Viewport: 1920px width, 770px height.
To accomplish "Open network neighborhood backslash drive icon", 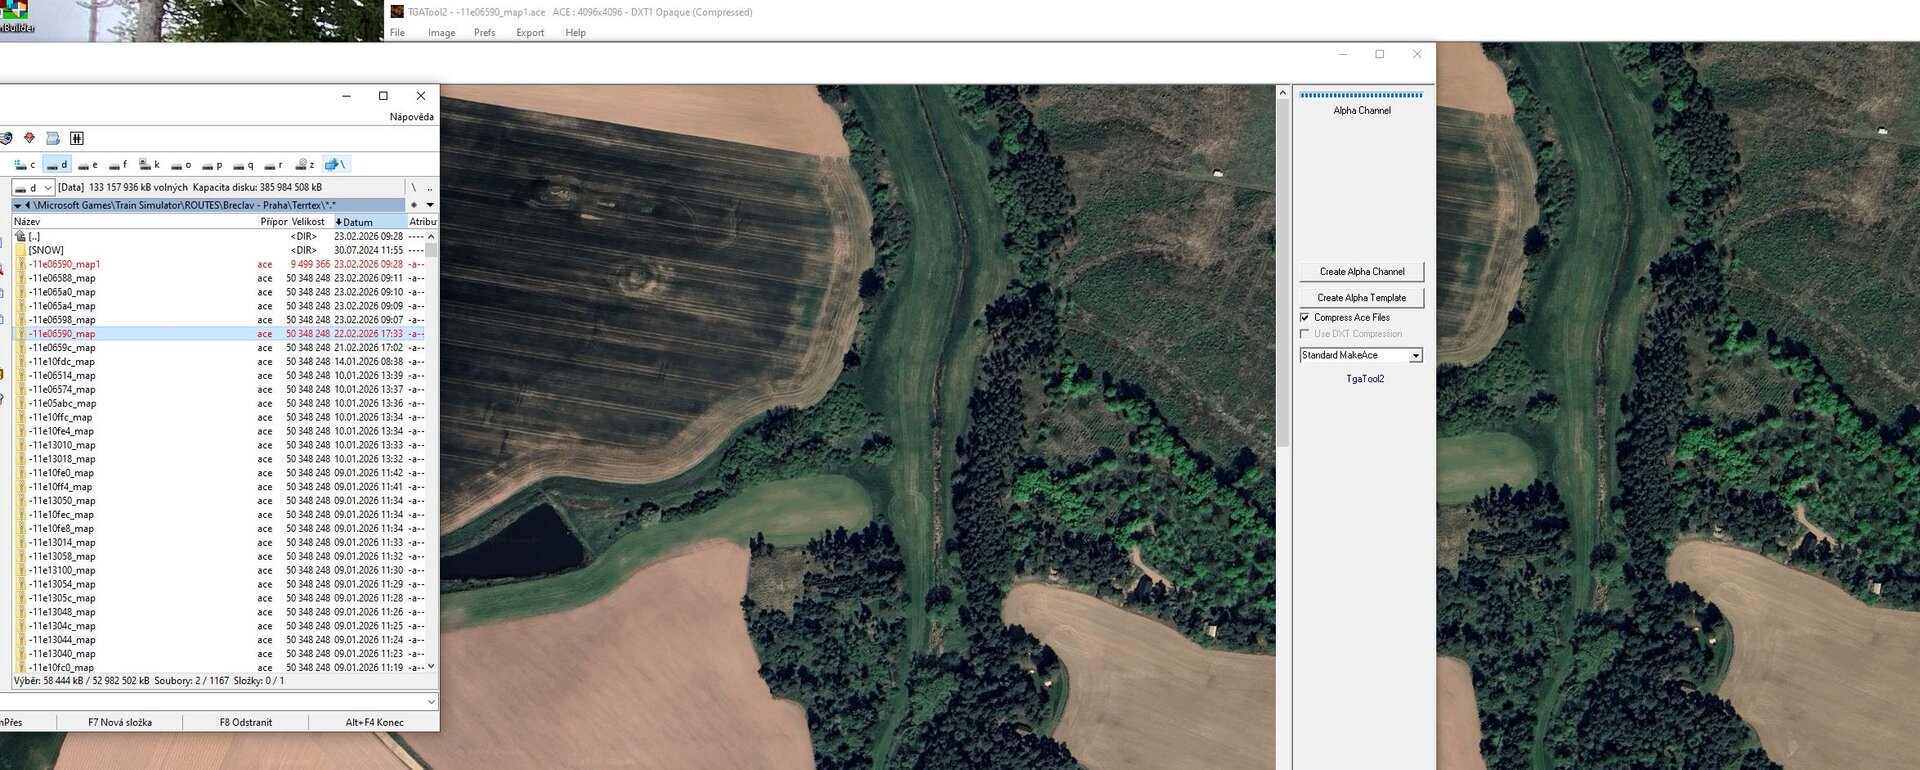I will click(335, 165).
